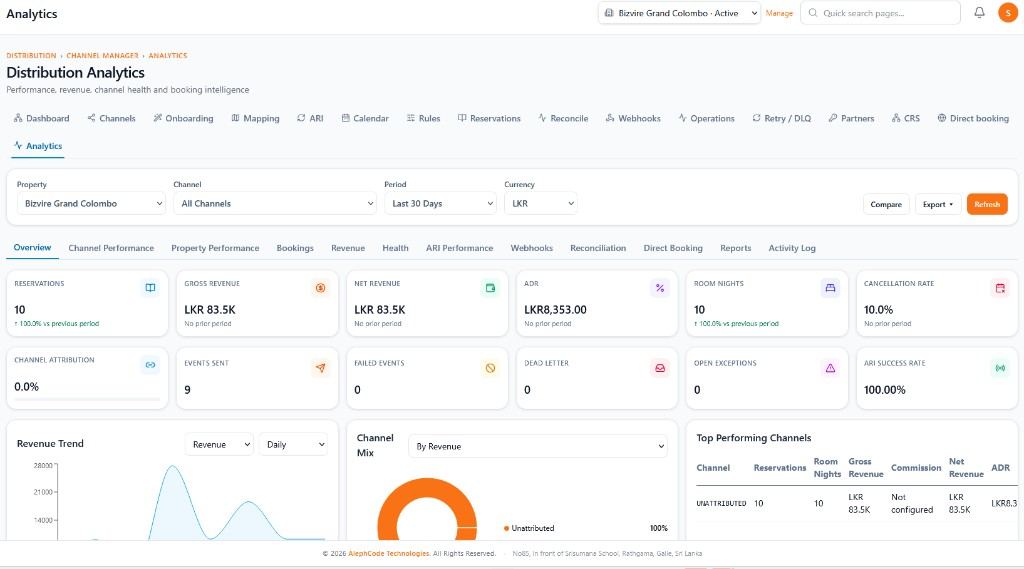This screenshot has height=569, width=1024.
Task: Click the orange user avatar S
Action: [x=1008, y=12]
